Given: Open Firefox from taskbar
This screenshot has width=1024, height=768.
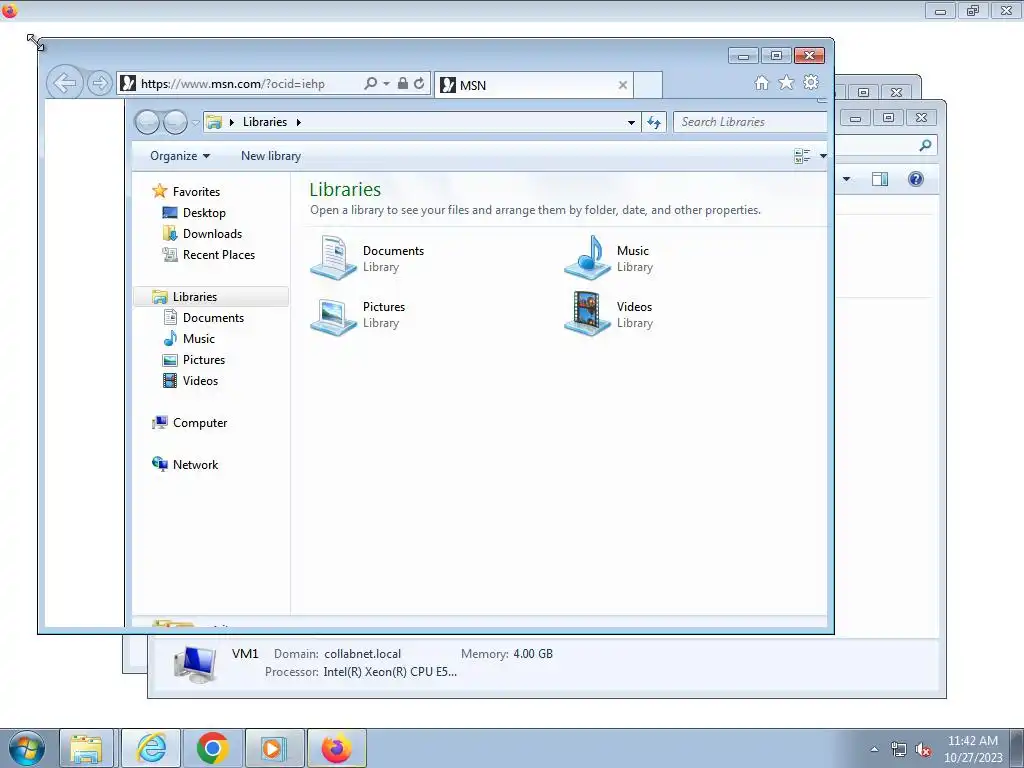Looking at the screenshot, I should (x=336, y=748).
